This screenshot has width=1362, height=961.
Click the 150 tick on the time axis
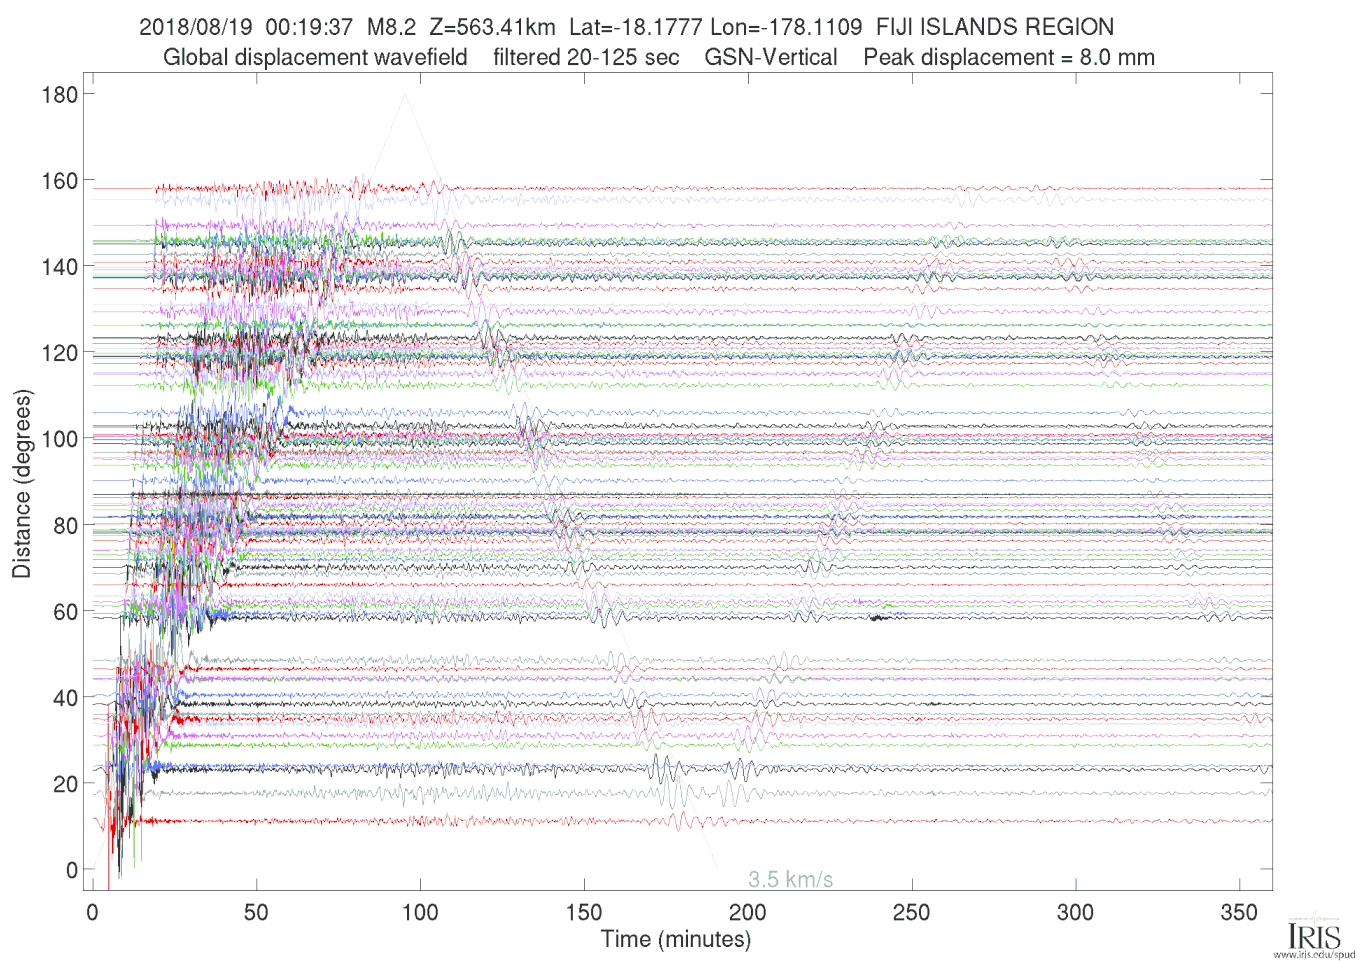pos(584,912)
